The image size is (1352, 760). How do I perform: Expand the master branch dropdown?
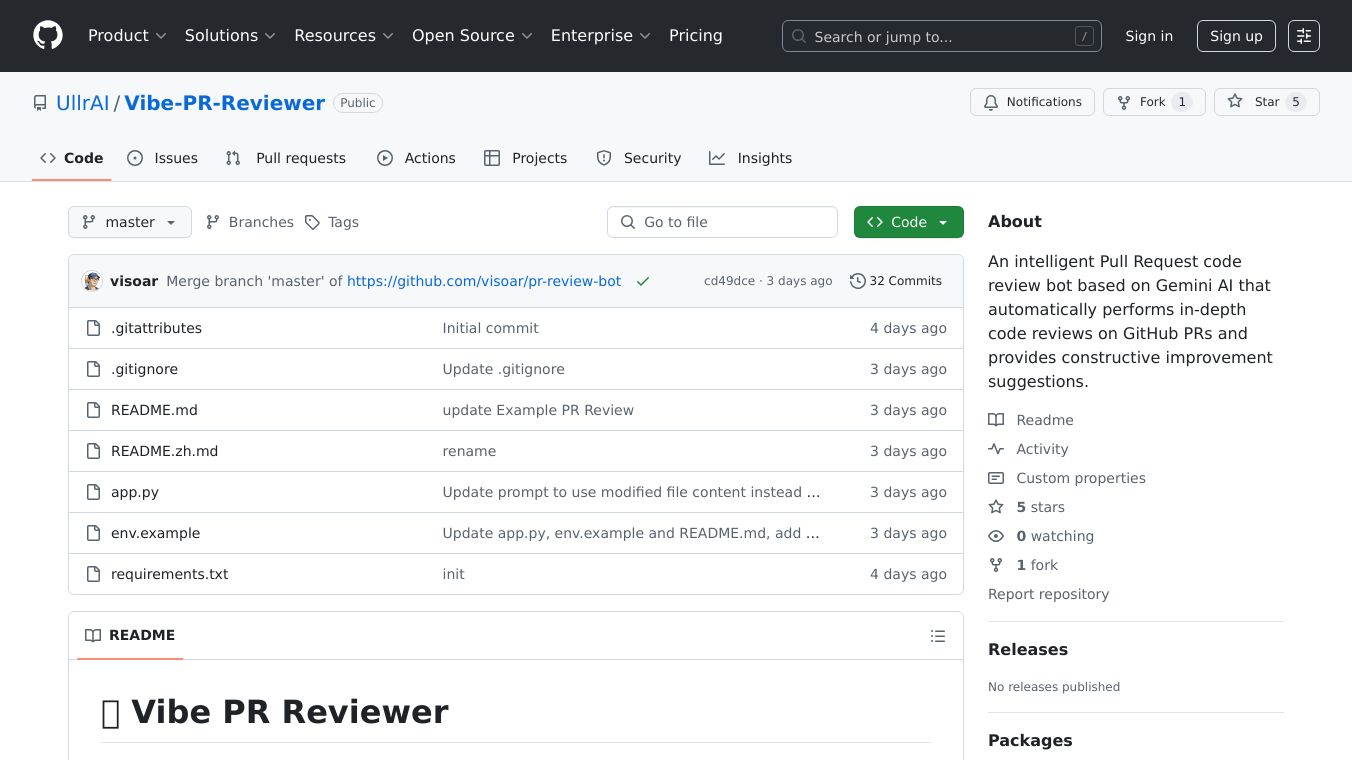(x=130, y=222)
